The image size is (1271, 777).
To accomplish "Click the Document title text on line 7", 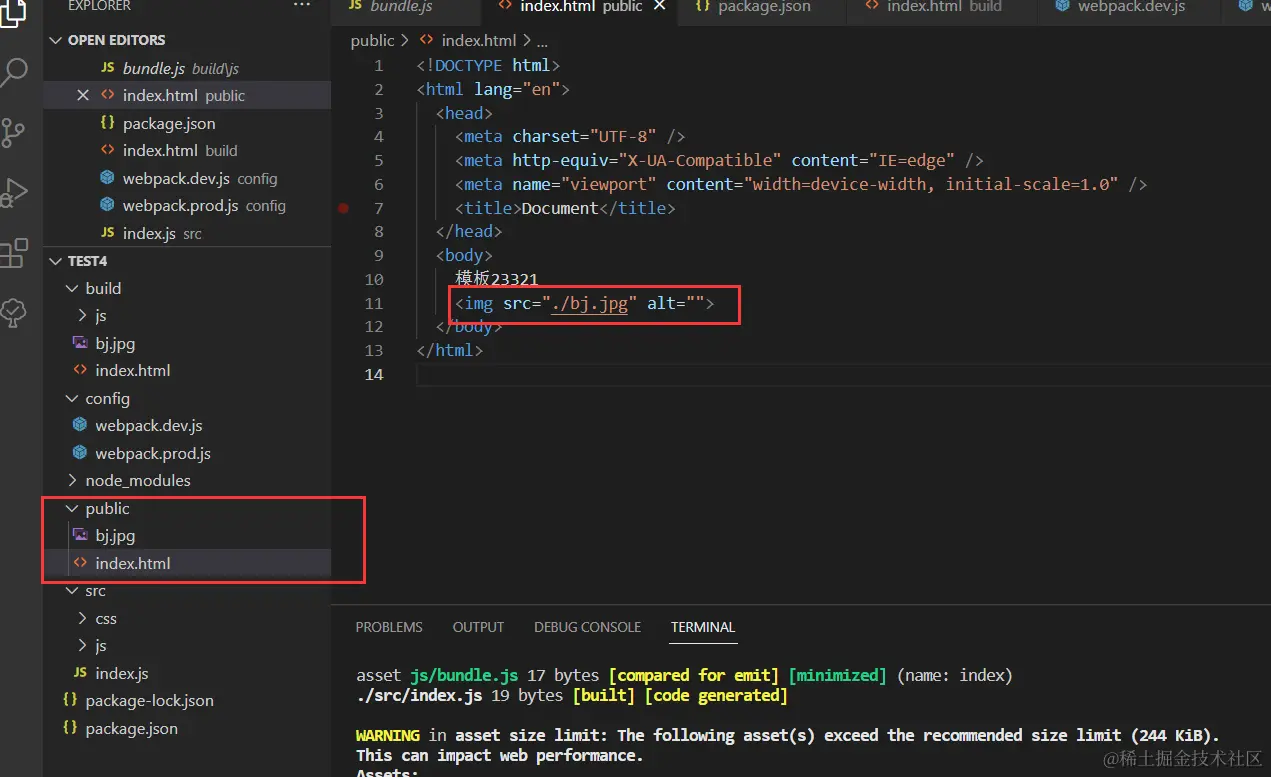I will coord(560,208).
